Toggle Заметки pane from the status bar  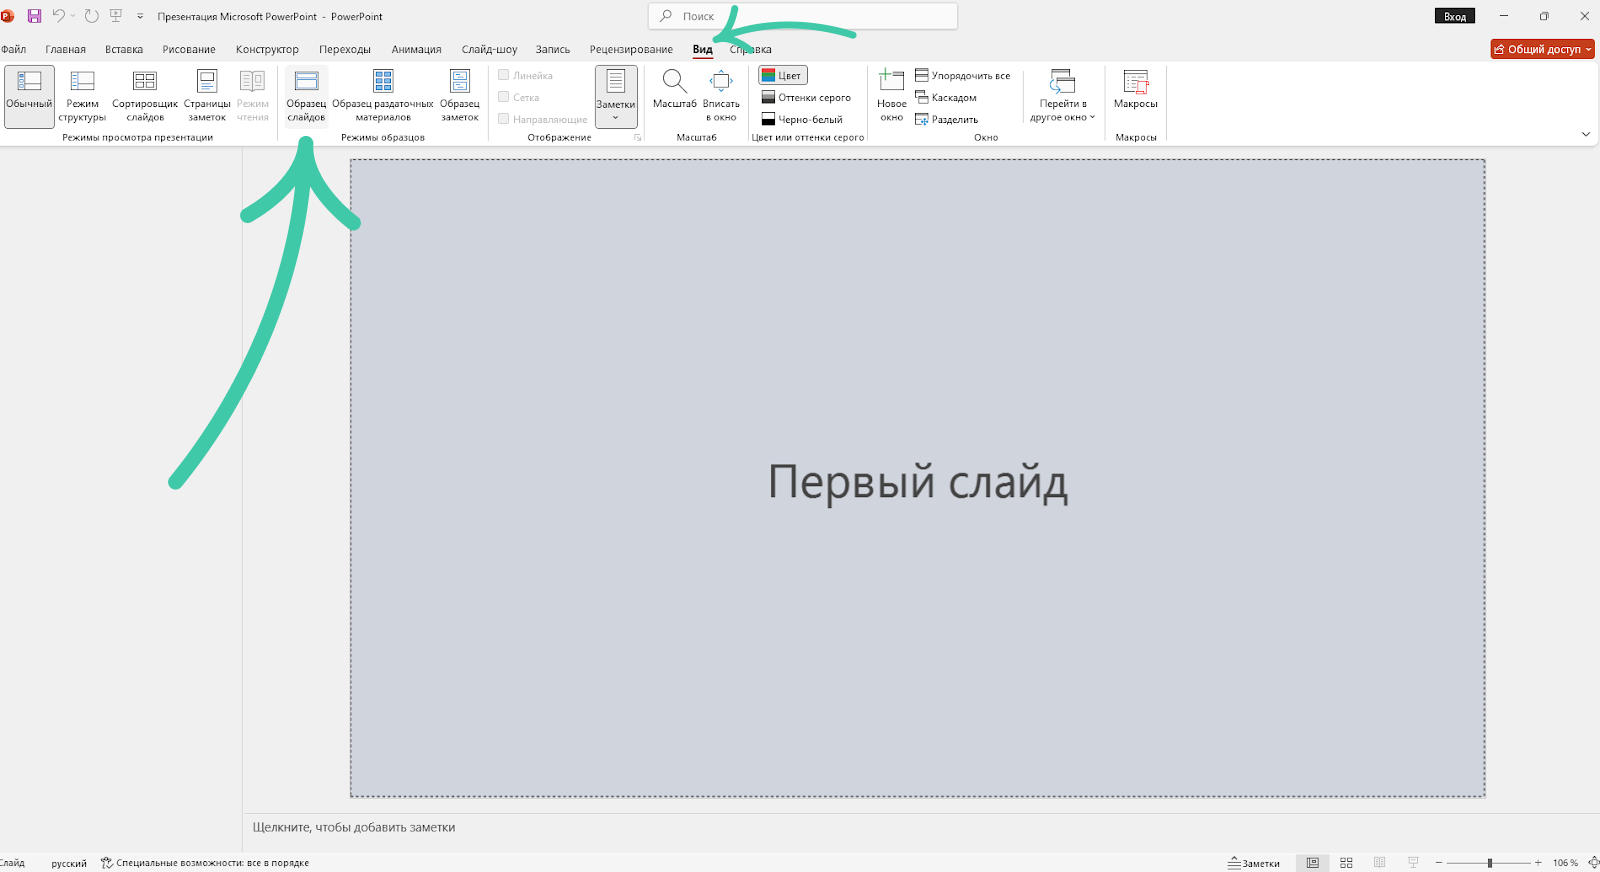click(1254, 863)
